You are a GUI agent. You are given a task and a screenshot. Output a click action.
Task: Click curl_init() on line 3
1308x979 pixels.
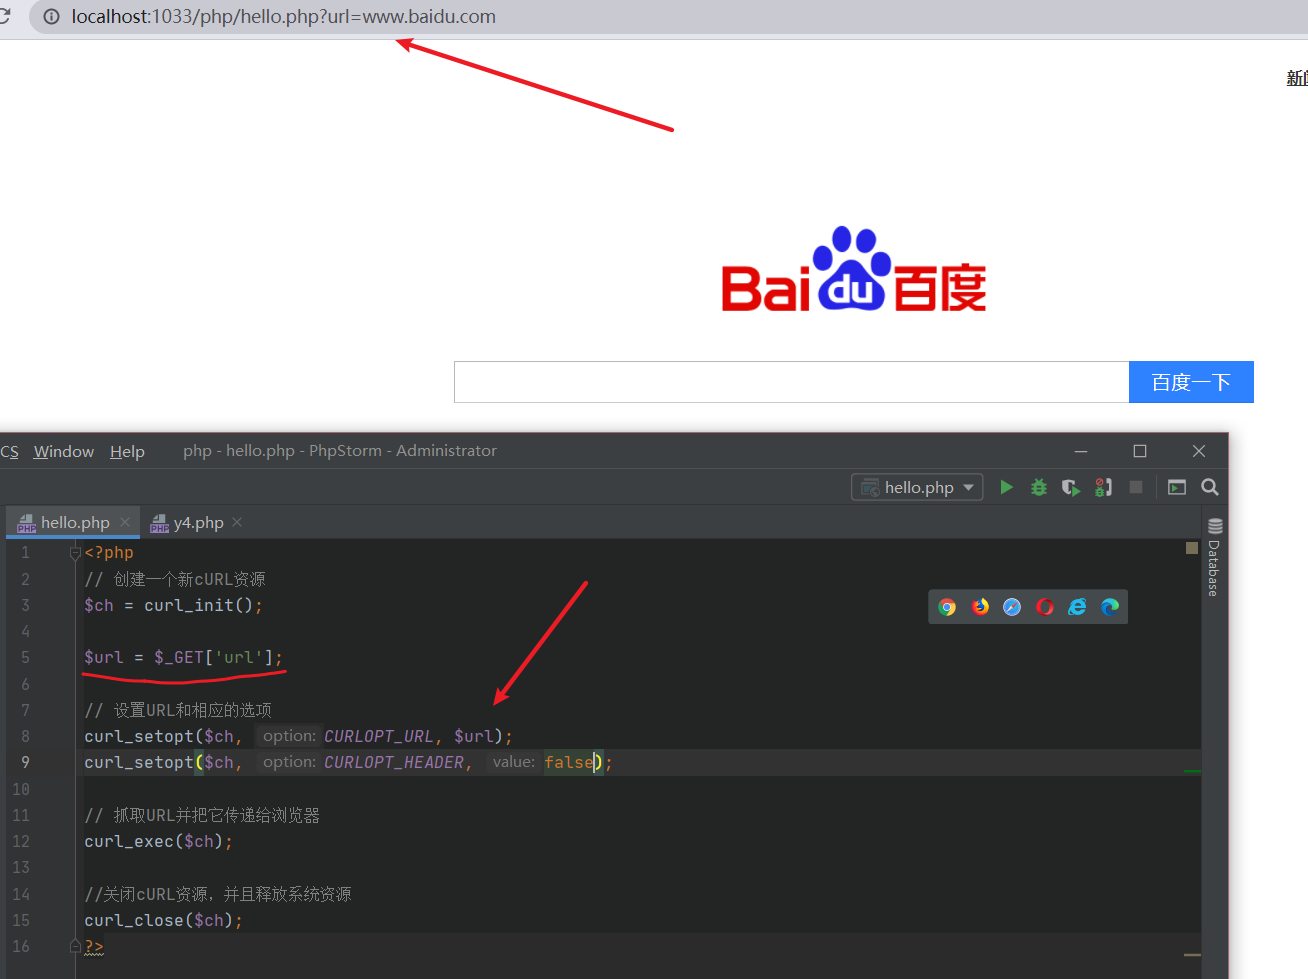pos(198,605)
